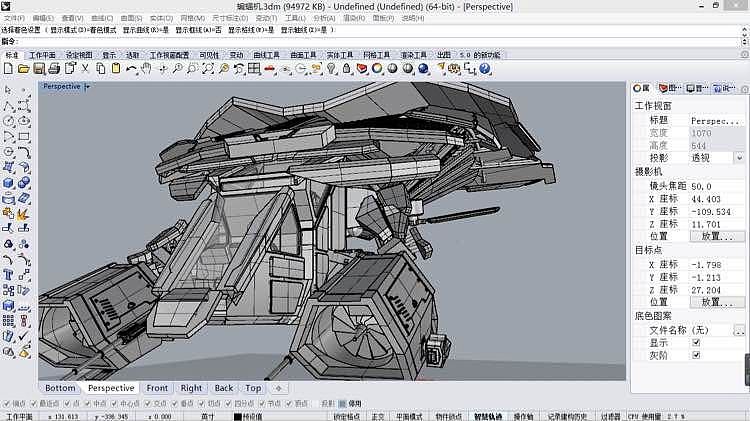
Task: Click the explode icon in left toolbar
Action: (x=23, y=213)
